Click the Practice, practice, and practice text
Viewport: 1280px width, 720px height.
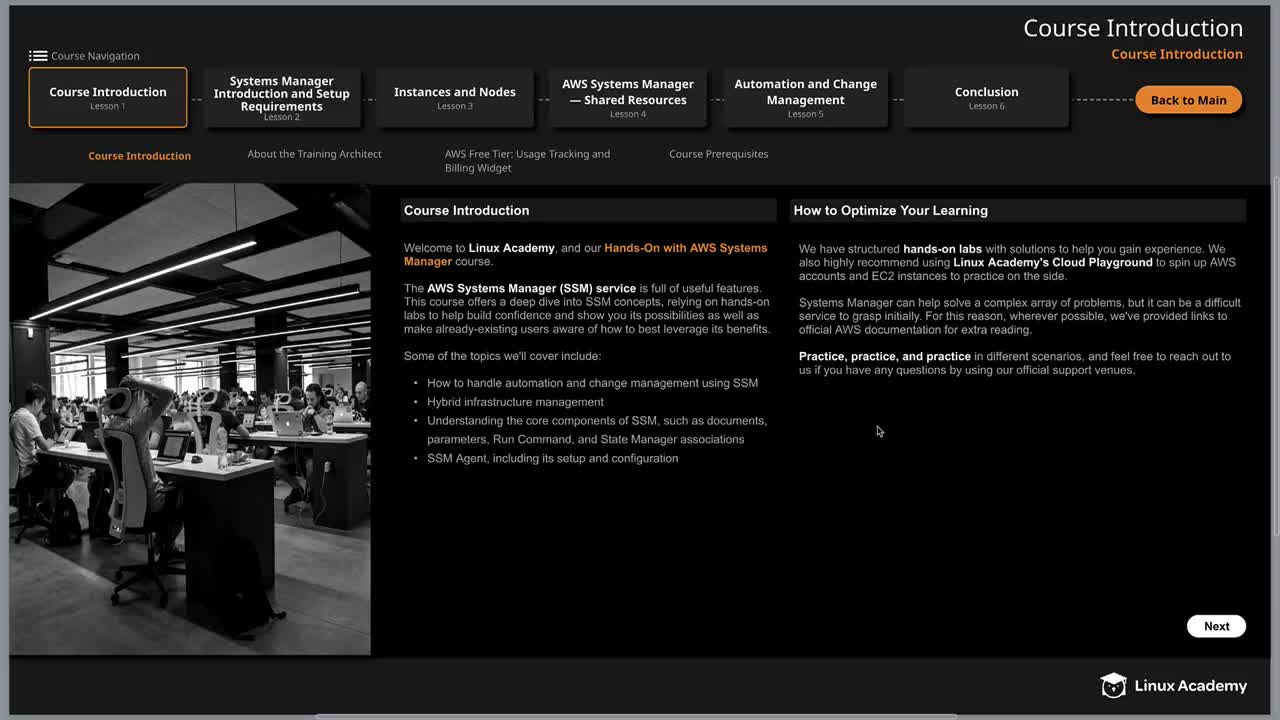pos(885,356)
